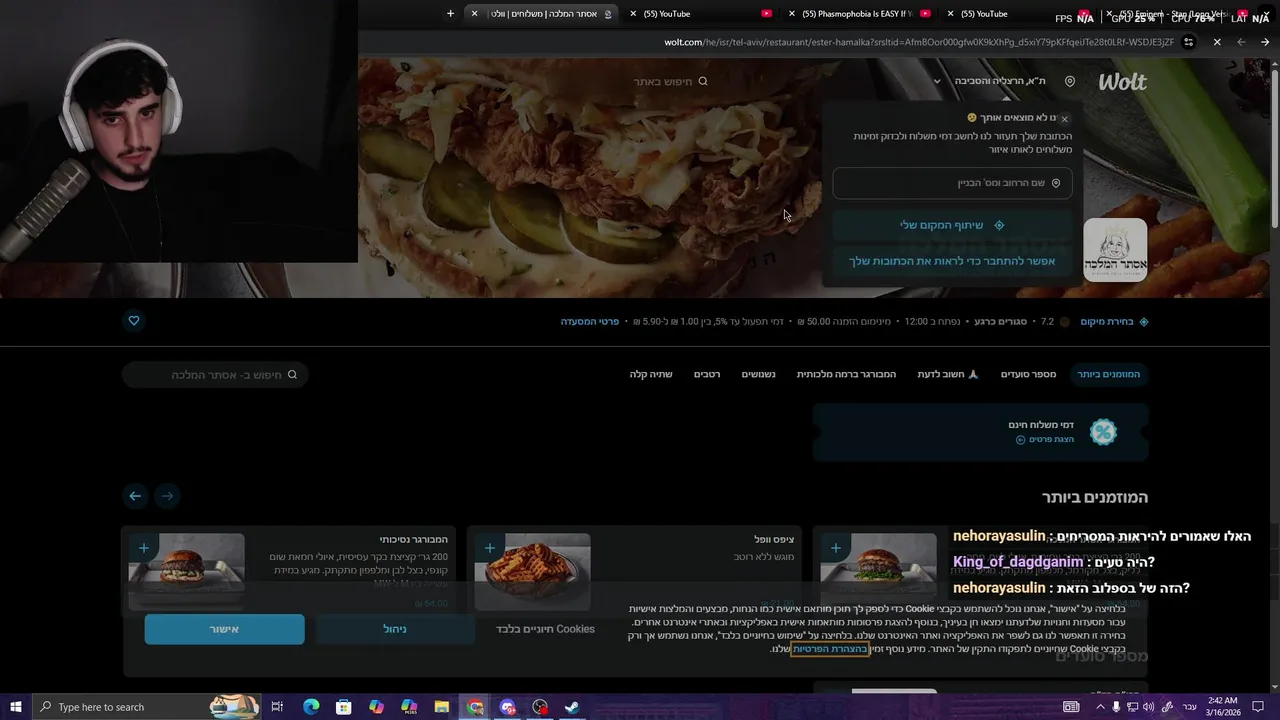Image resolution: width=1280 pixels, height=720 pixels.
Task: Open Task View from the taskbar
Action: [278, 707]
